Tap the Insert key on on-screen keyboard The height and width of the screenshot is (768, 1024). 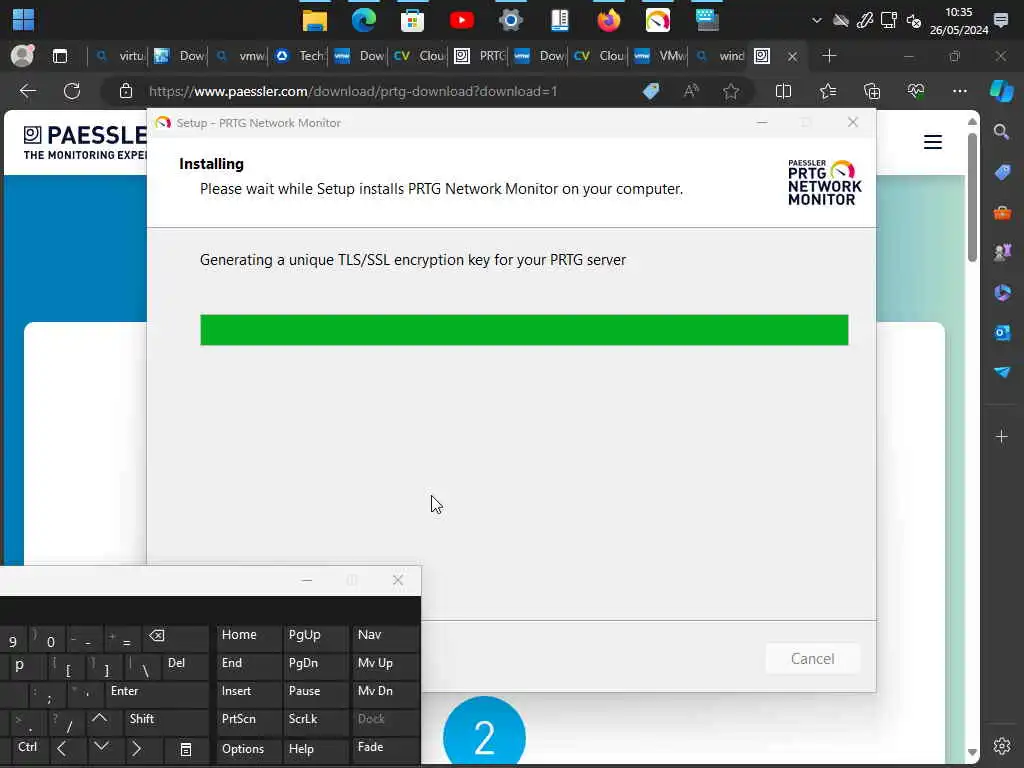tap(249, 694)
